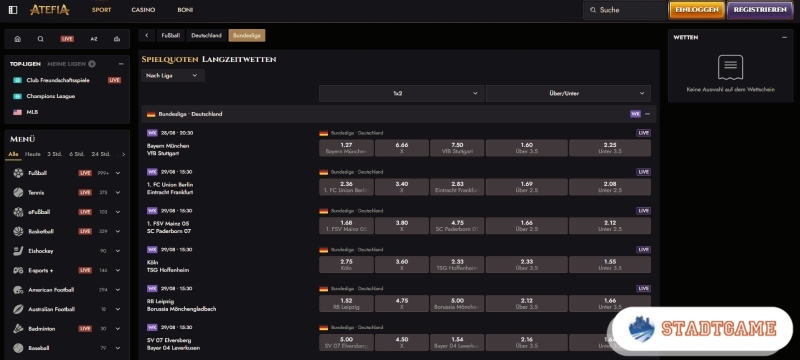
Task: Collapse the Bundesliga - Deutschland section
Action: coord(647,114)
